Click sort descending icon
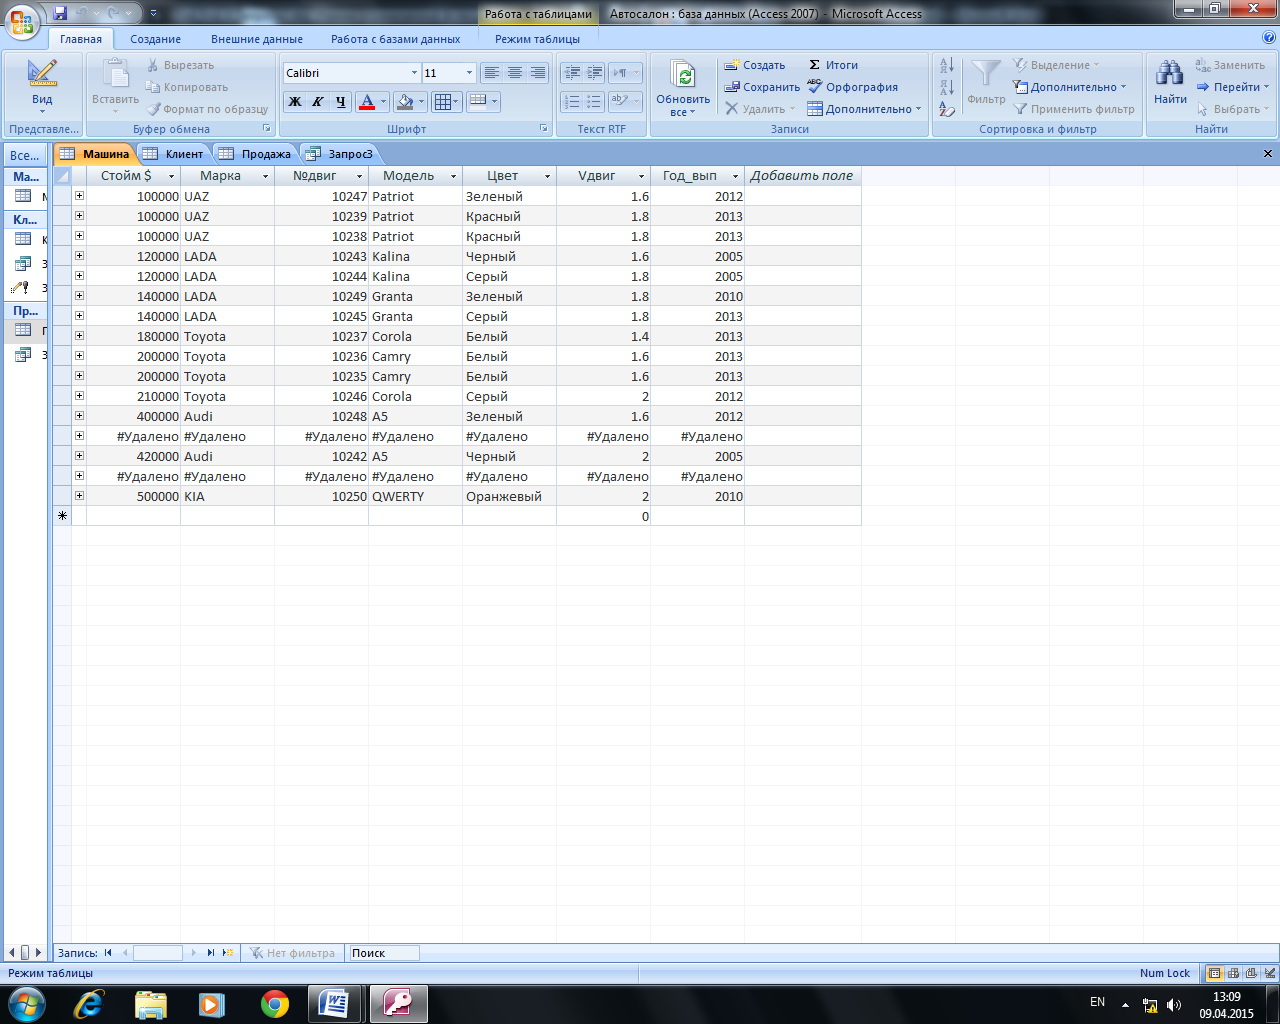Image resolution: width=1280 pixels, height=1024 pixels. (947, 87)
